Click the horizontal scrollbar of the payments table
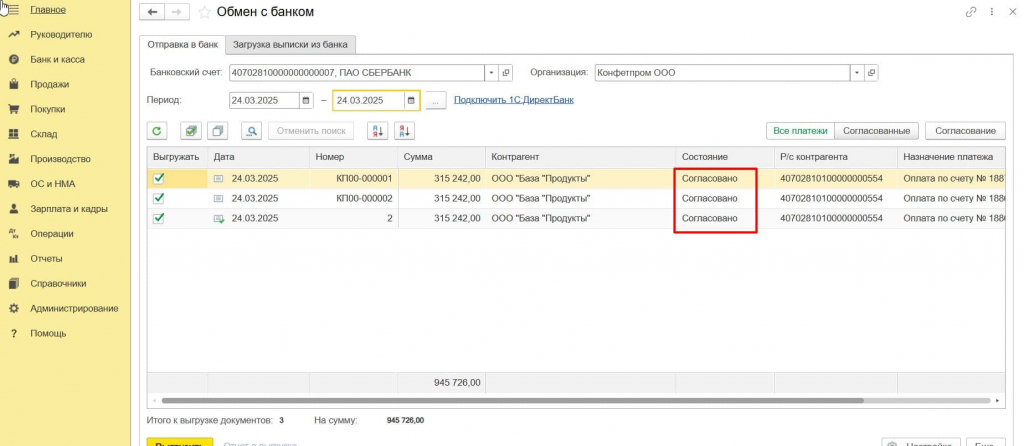 coord(513,400)
